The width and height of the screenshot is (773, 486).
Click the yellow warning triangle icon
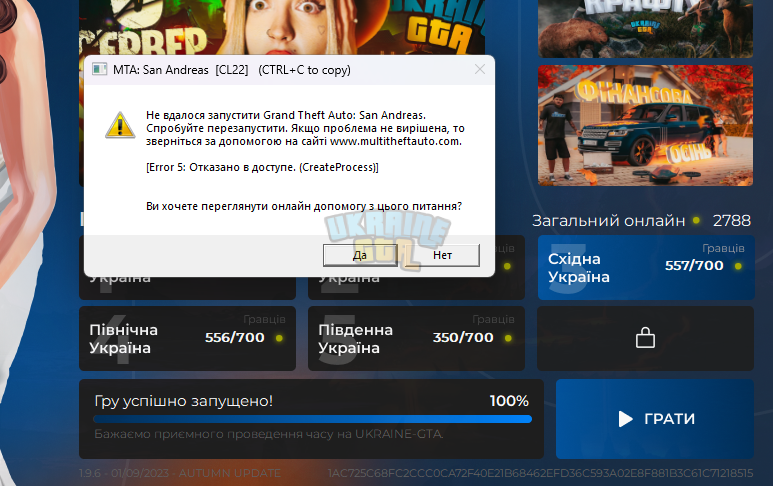[x=120, y=125]
